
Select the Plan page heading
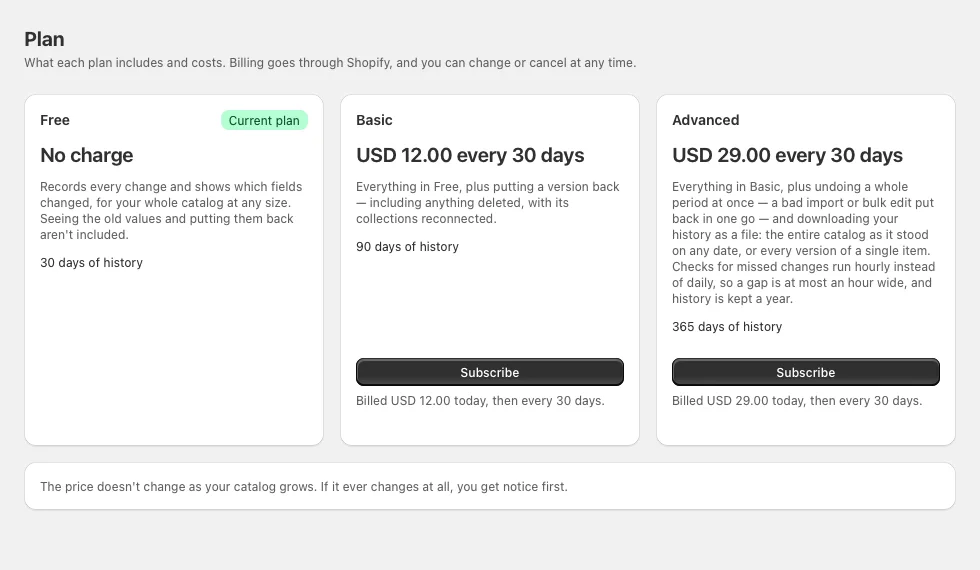point(44,39)
